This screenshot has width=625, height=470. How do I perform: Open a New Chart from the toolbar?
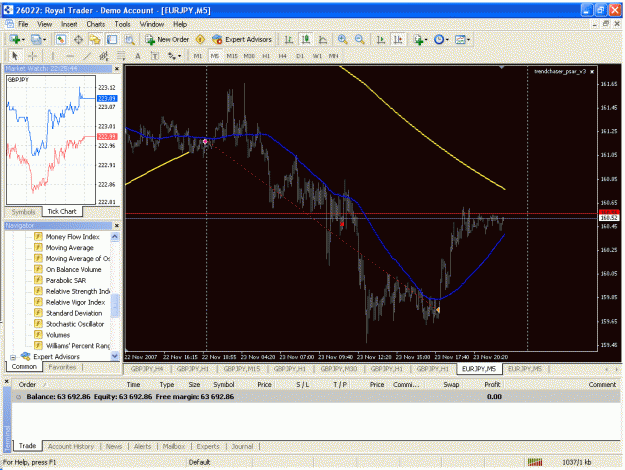coord(15,39)
